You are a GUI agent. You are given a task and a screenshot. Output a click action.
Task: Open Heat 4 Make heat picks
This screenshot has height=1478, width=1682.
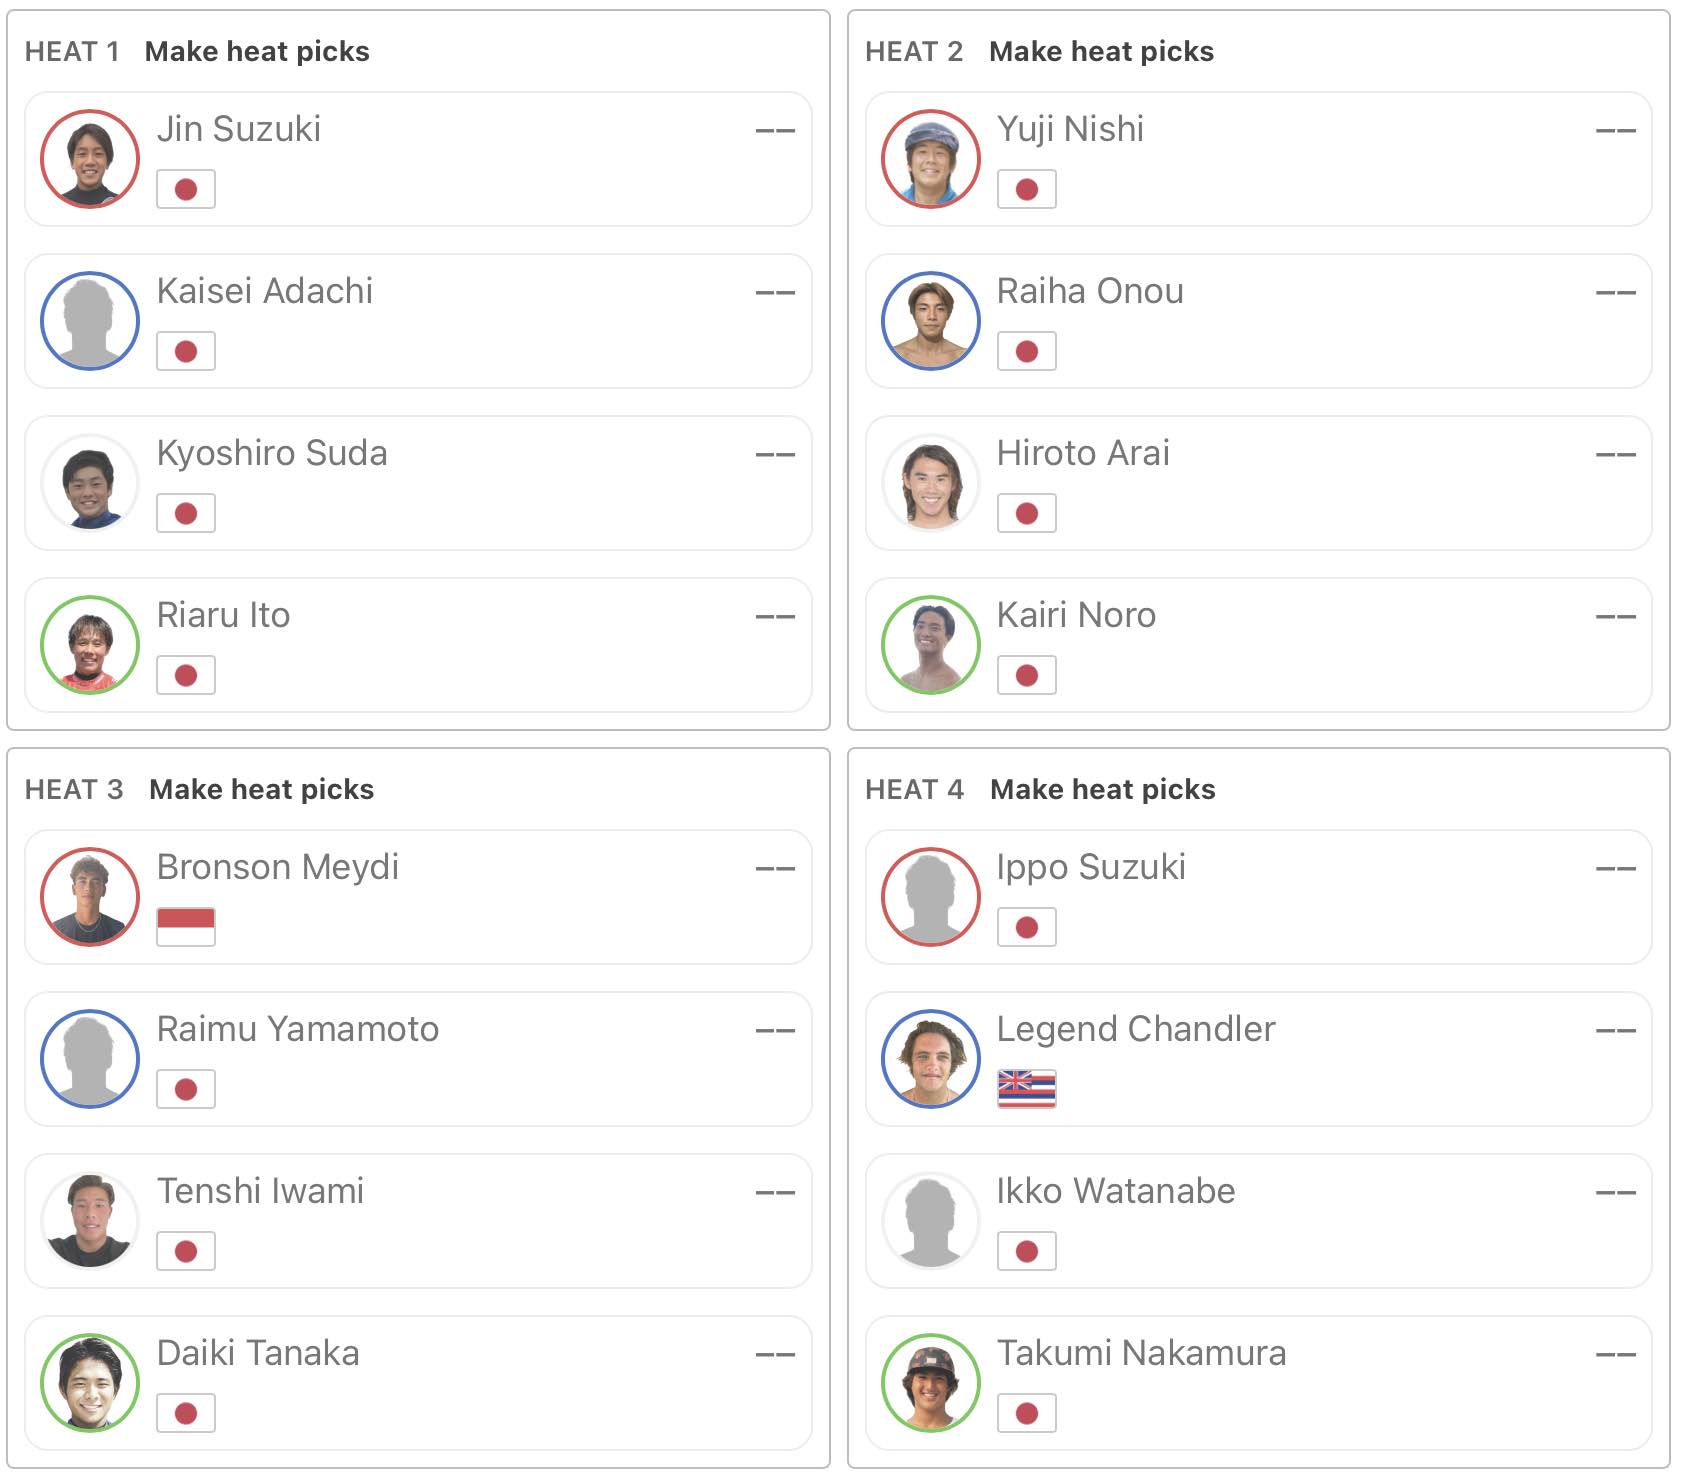coord(1102,789)
